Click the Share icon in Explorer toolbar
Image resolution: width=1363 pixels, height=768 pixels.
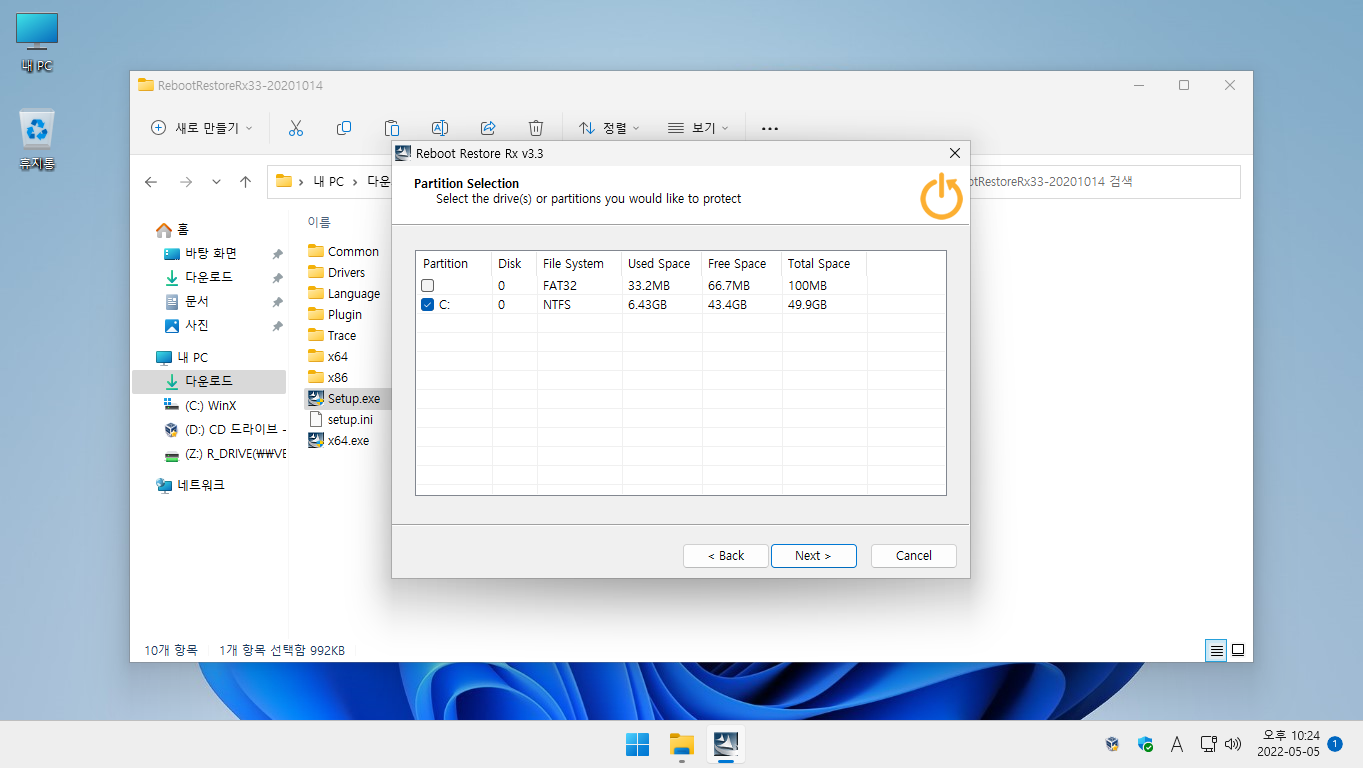[x=488, y=128]
